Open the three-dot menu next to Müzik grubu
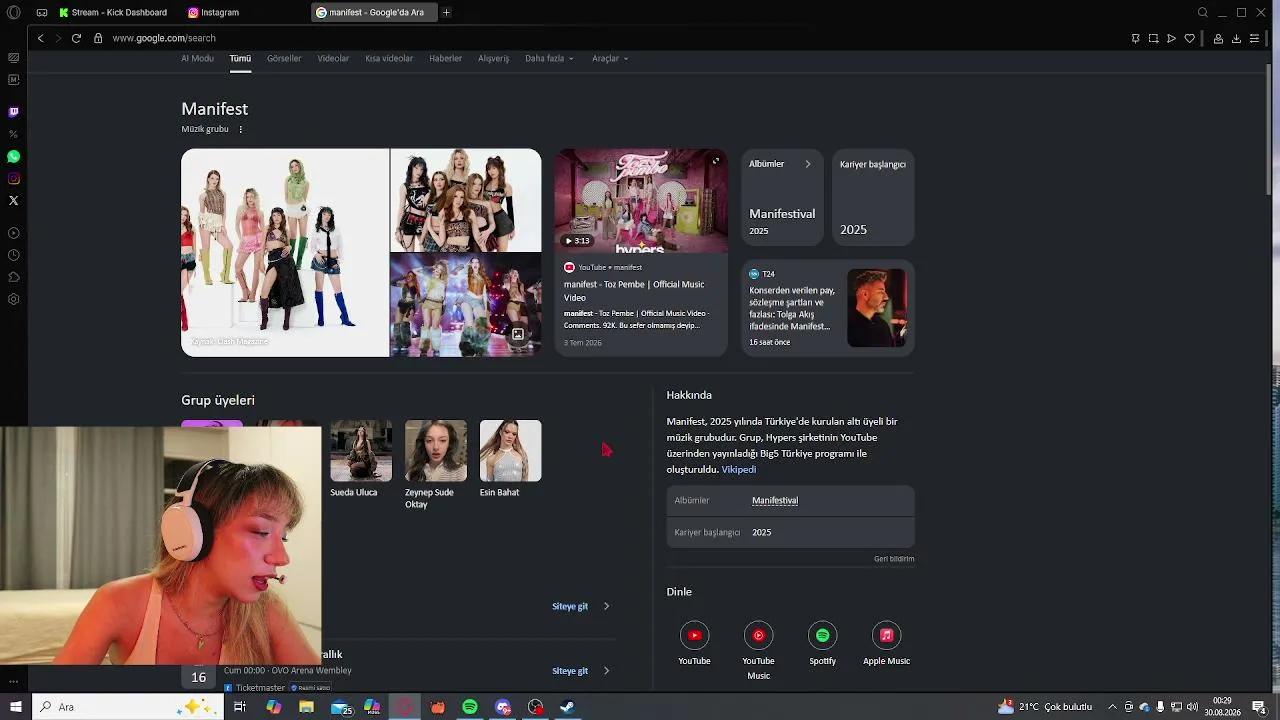The width and height of the screenshot is (1280, 720). pos(240,129)
